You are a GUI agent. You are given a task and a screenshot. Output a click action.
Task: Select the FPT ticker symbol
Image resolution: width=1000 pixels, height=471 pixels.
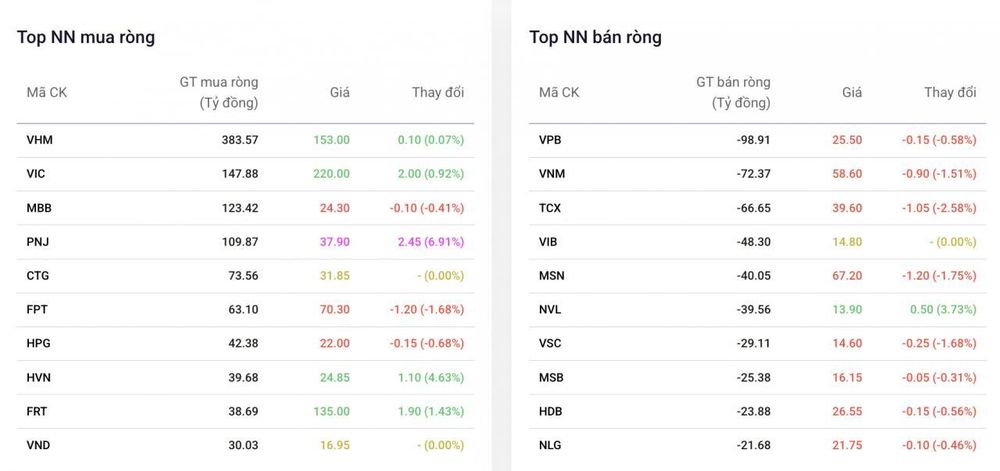click(x=37, y=309)
